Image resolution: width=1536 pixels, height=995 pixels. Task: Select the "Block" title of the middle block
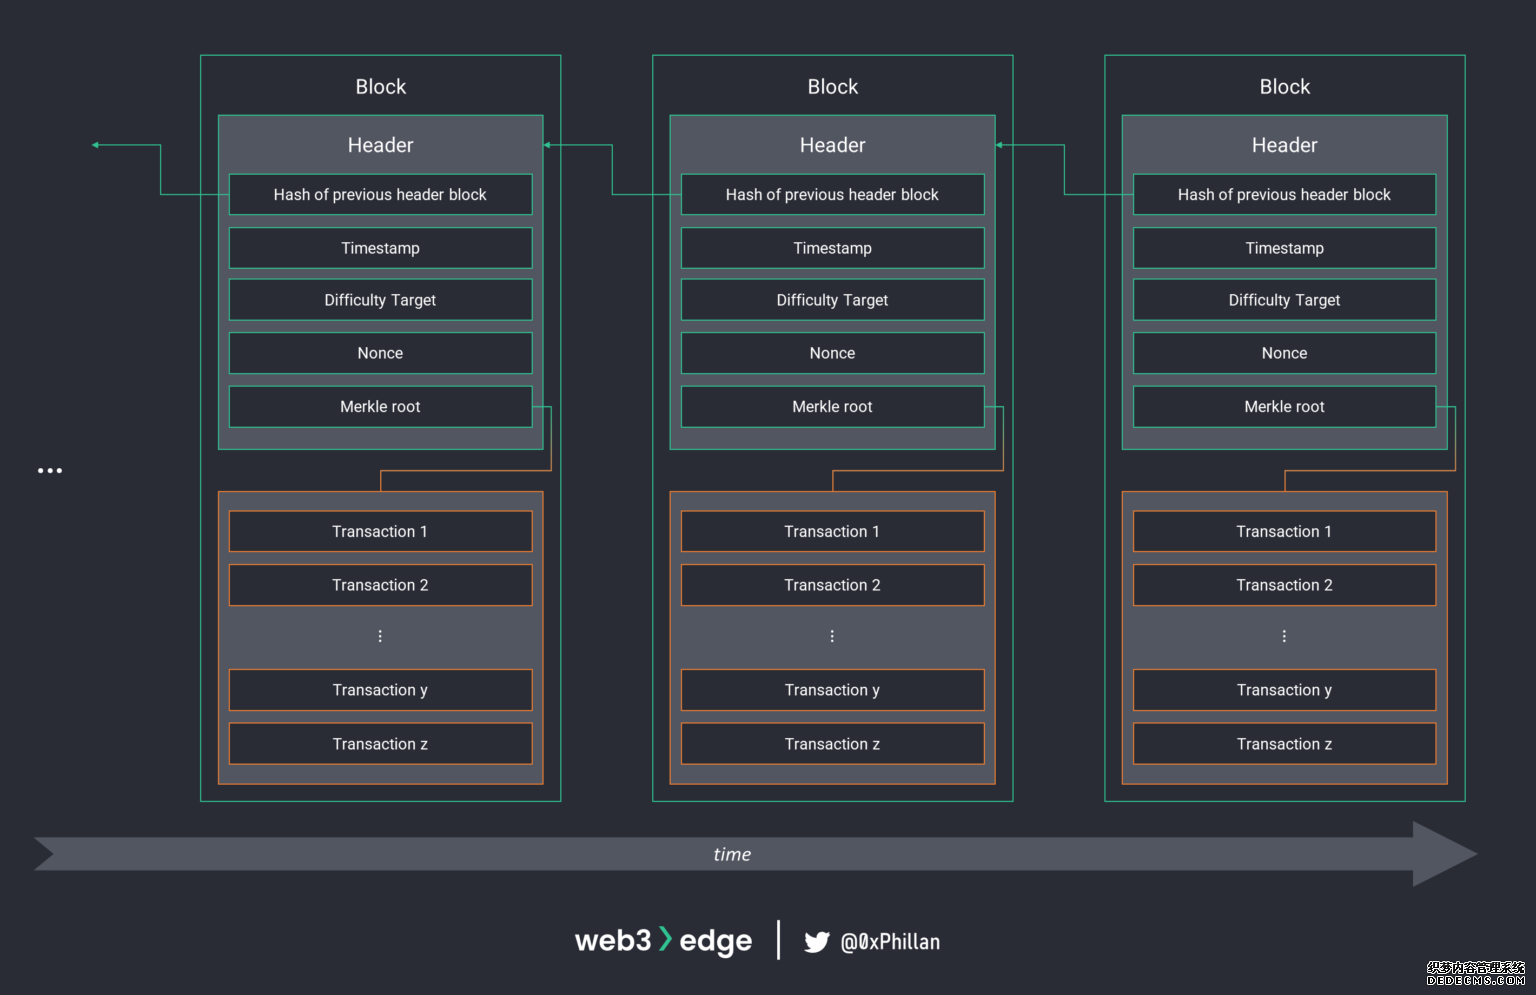pyautogui.click(x=833, y=87)
